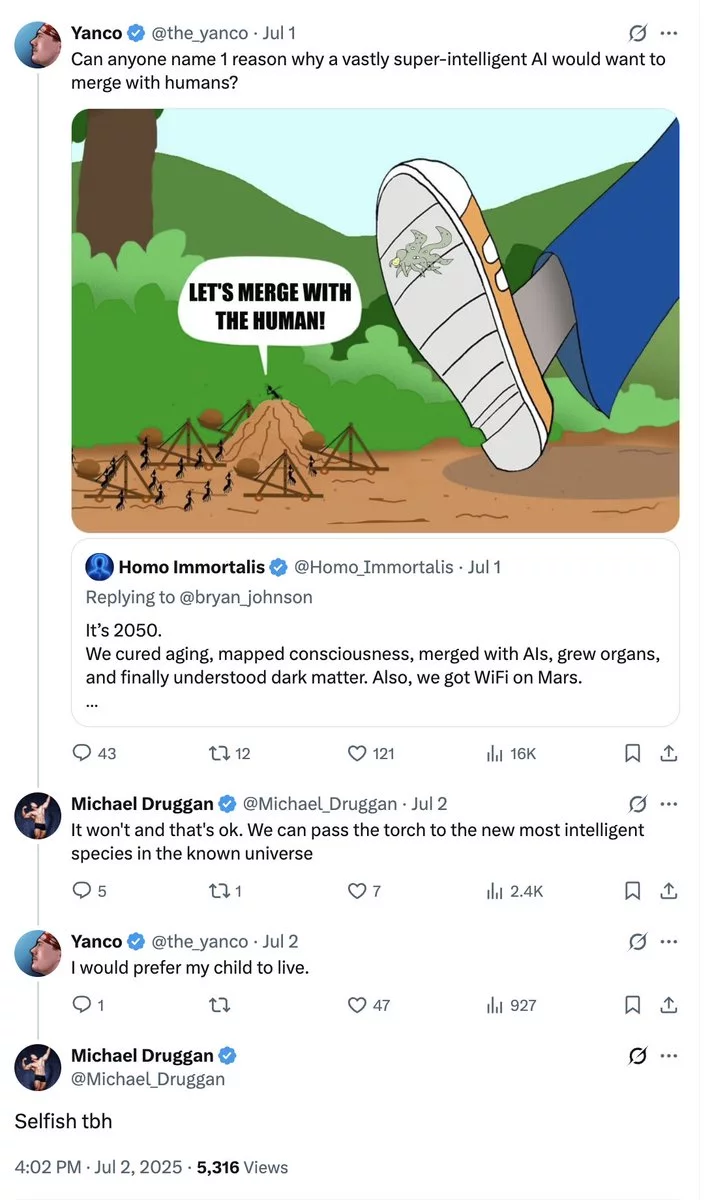Bookmark Michael Druggan's torch reply
725x1200 pixels.
tap(632, 890)
